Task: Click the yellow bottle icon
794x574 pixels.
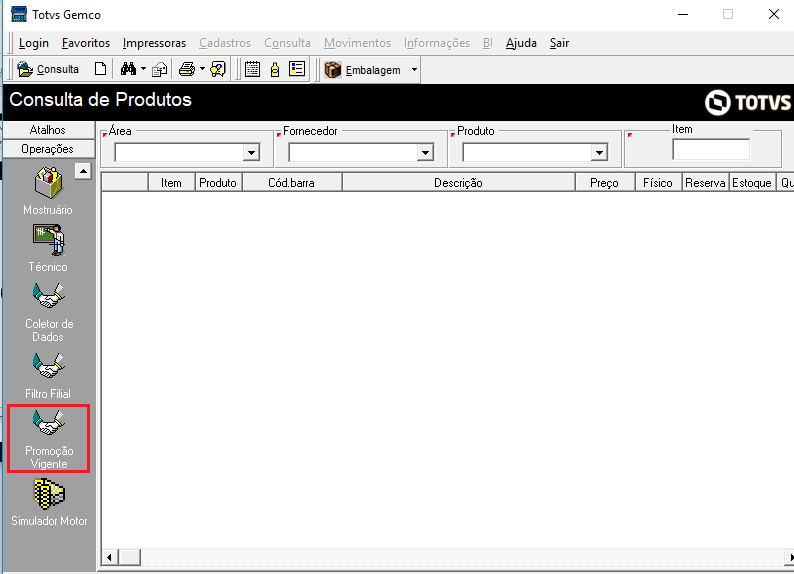Action: [x=275, y=69]
